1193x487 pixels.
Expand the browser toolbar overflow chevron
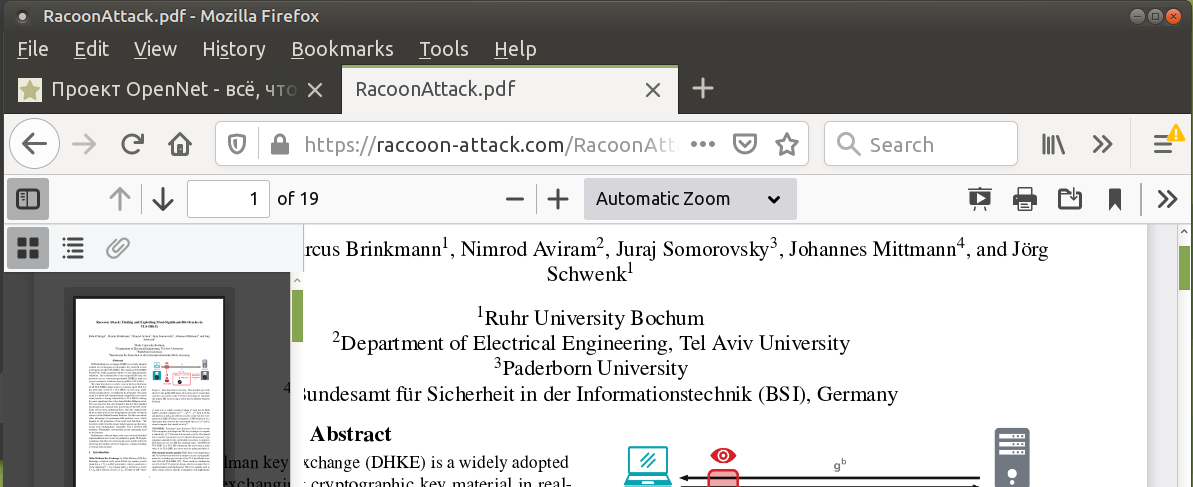[x=1102, y=145]
